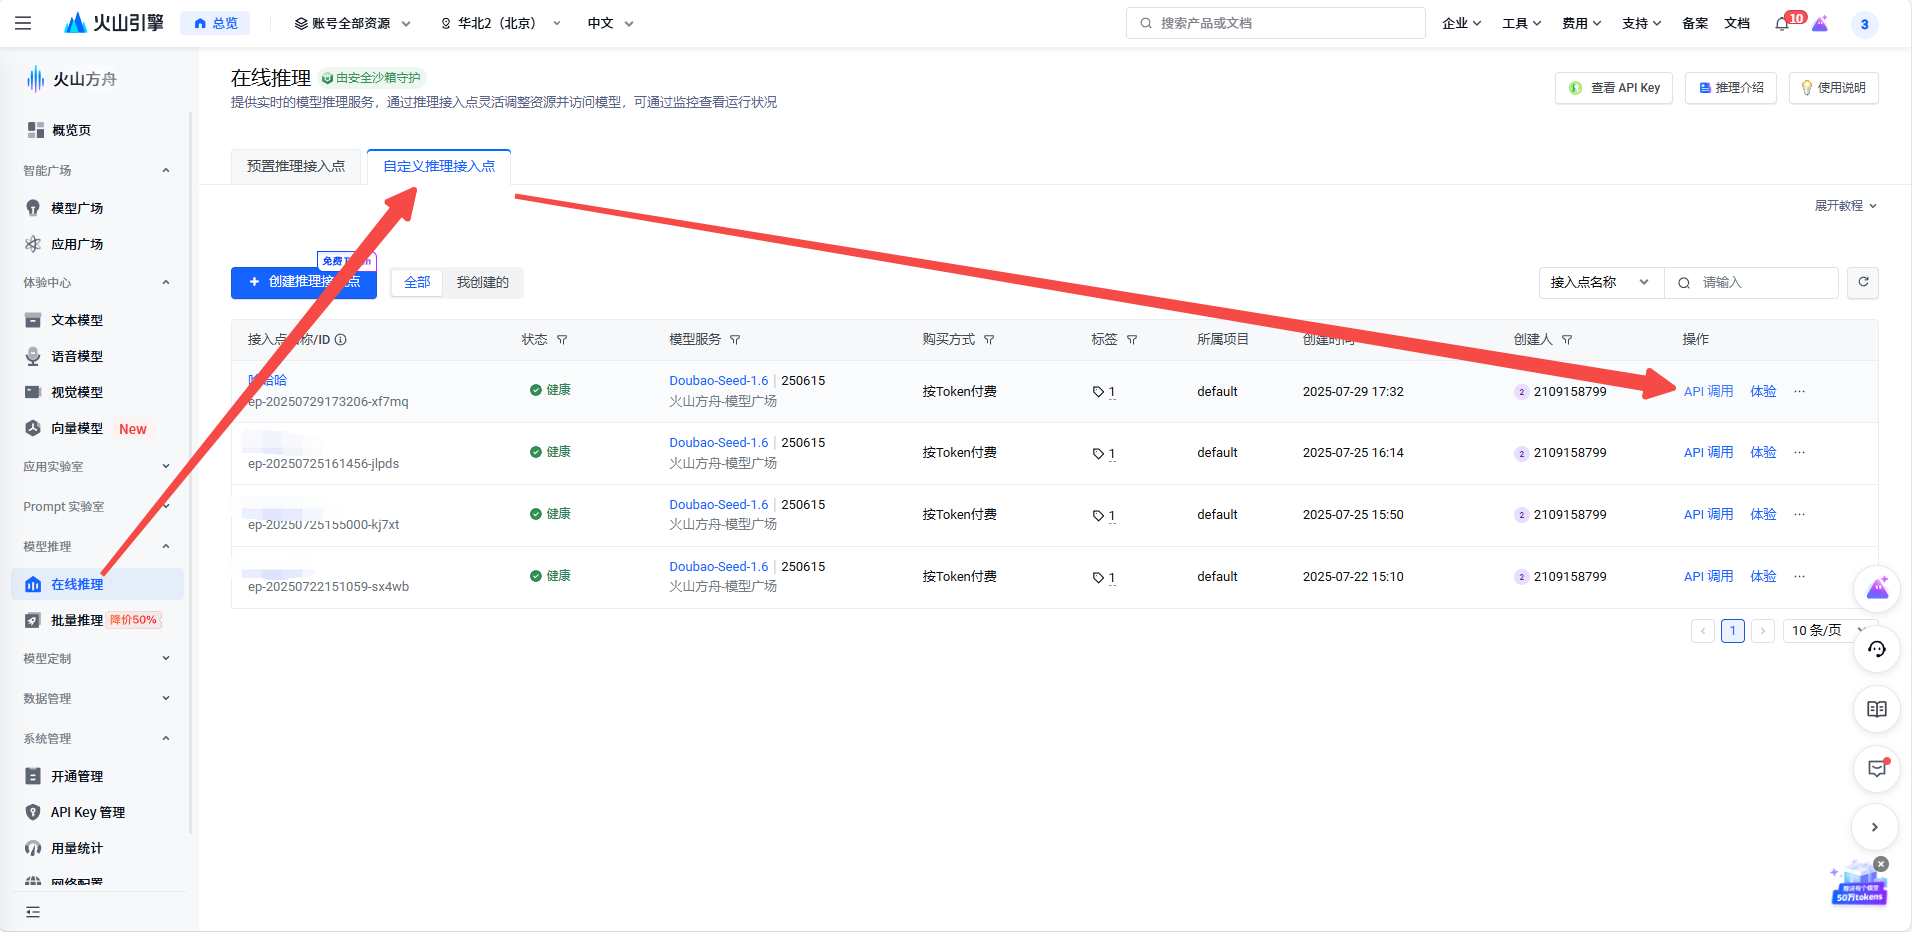Click the floating AI assistant mountain icon
Viewport: 1912px width, 932px height.
tap(1877, 589)
